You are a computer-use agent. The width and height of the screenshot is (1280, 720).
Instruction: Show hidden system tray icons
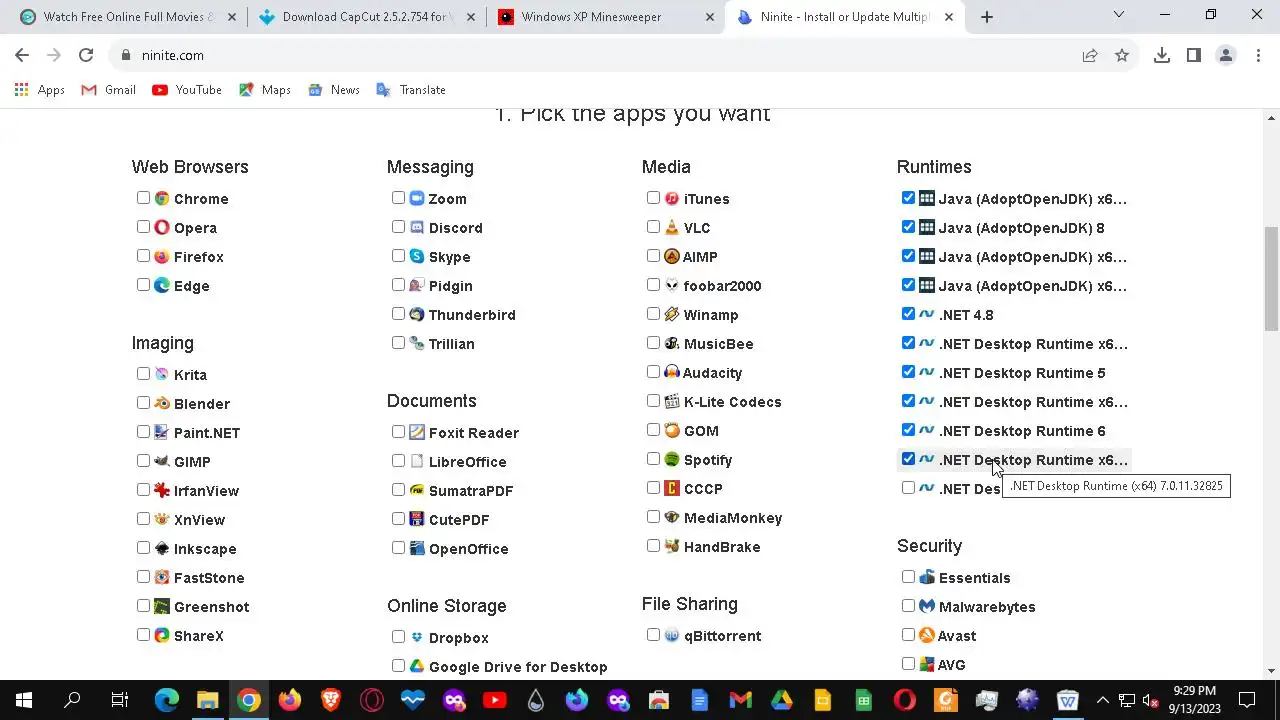[x=1102, y=700]
